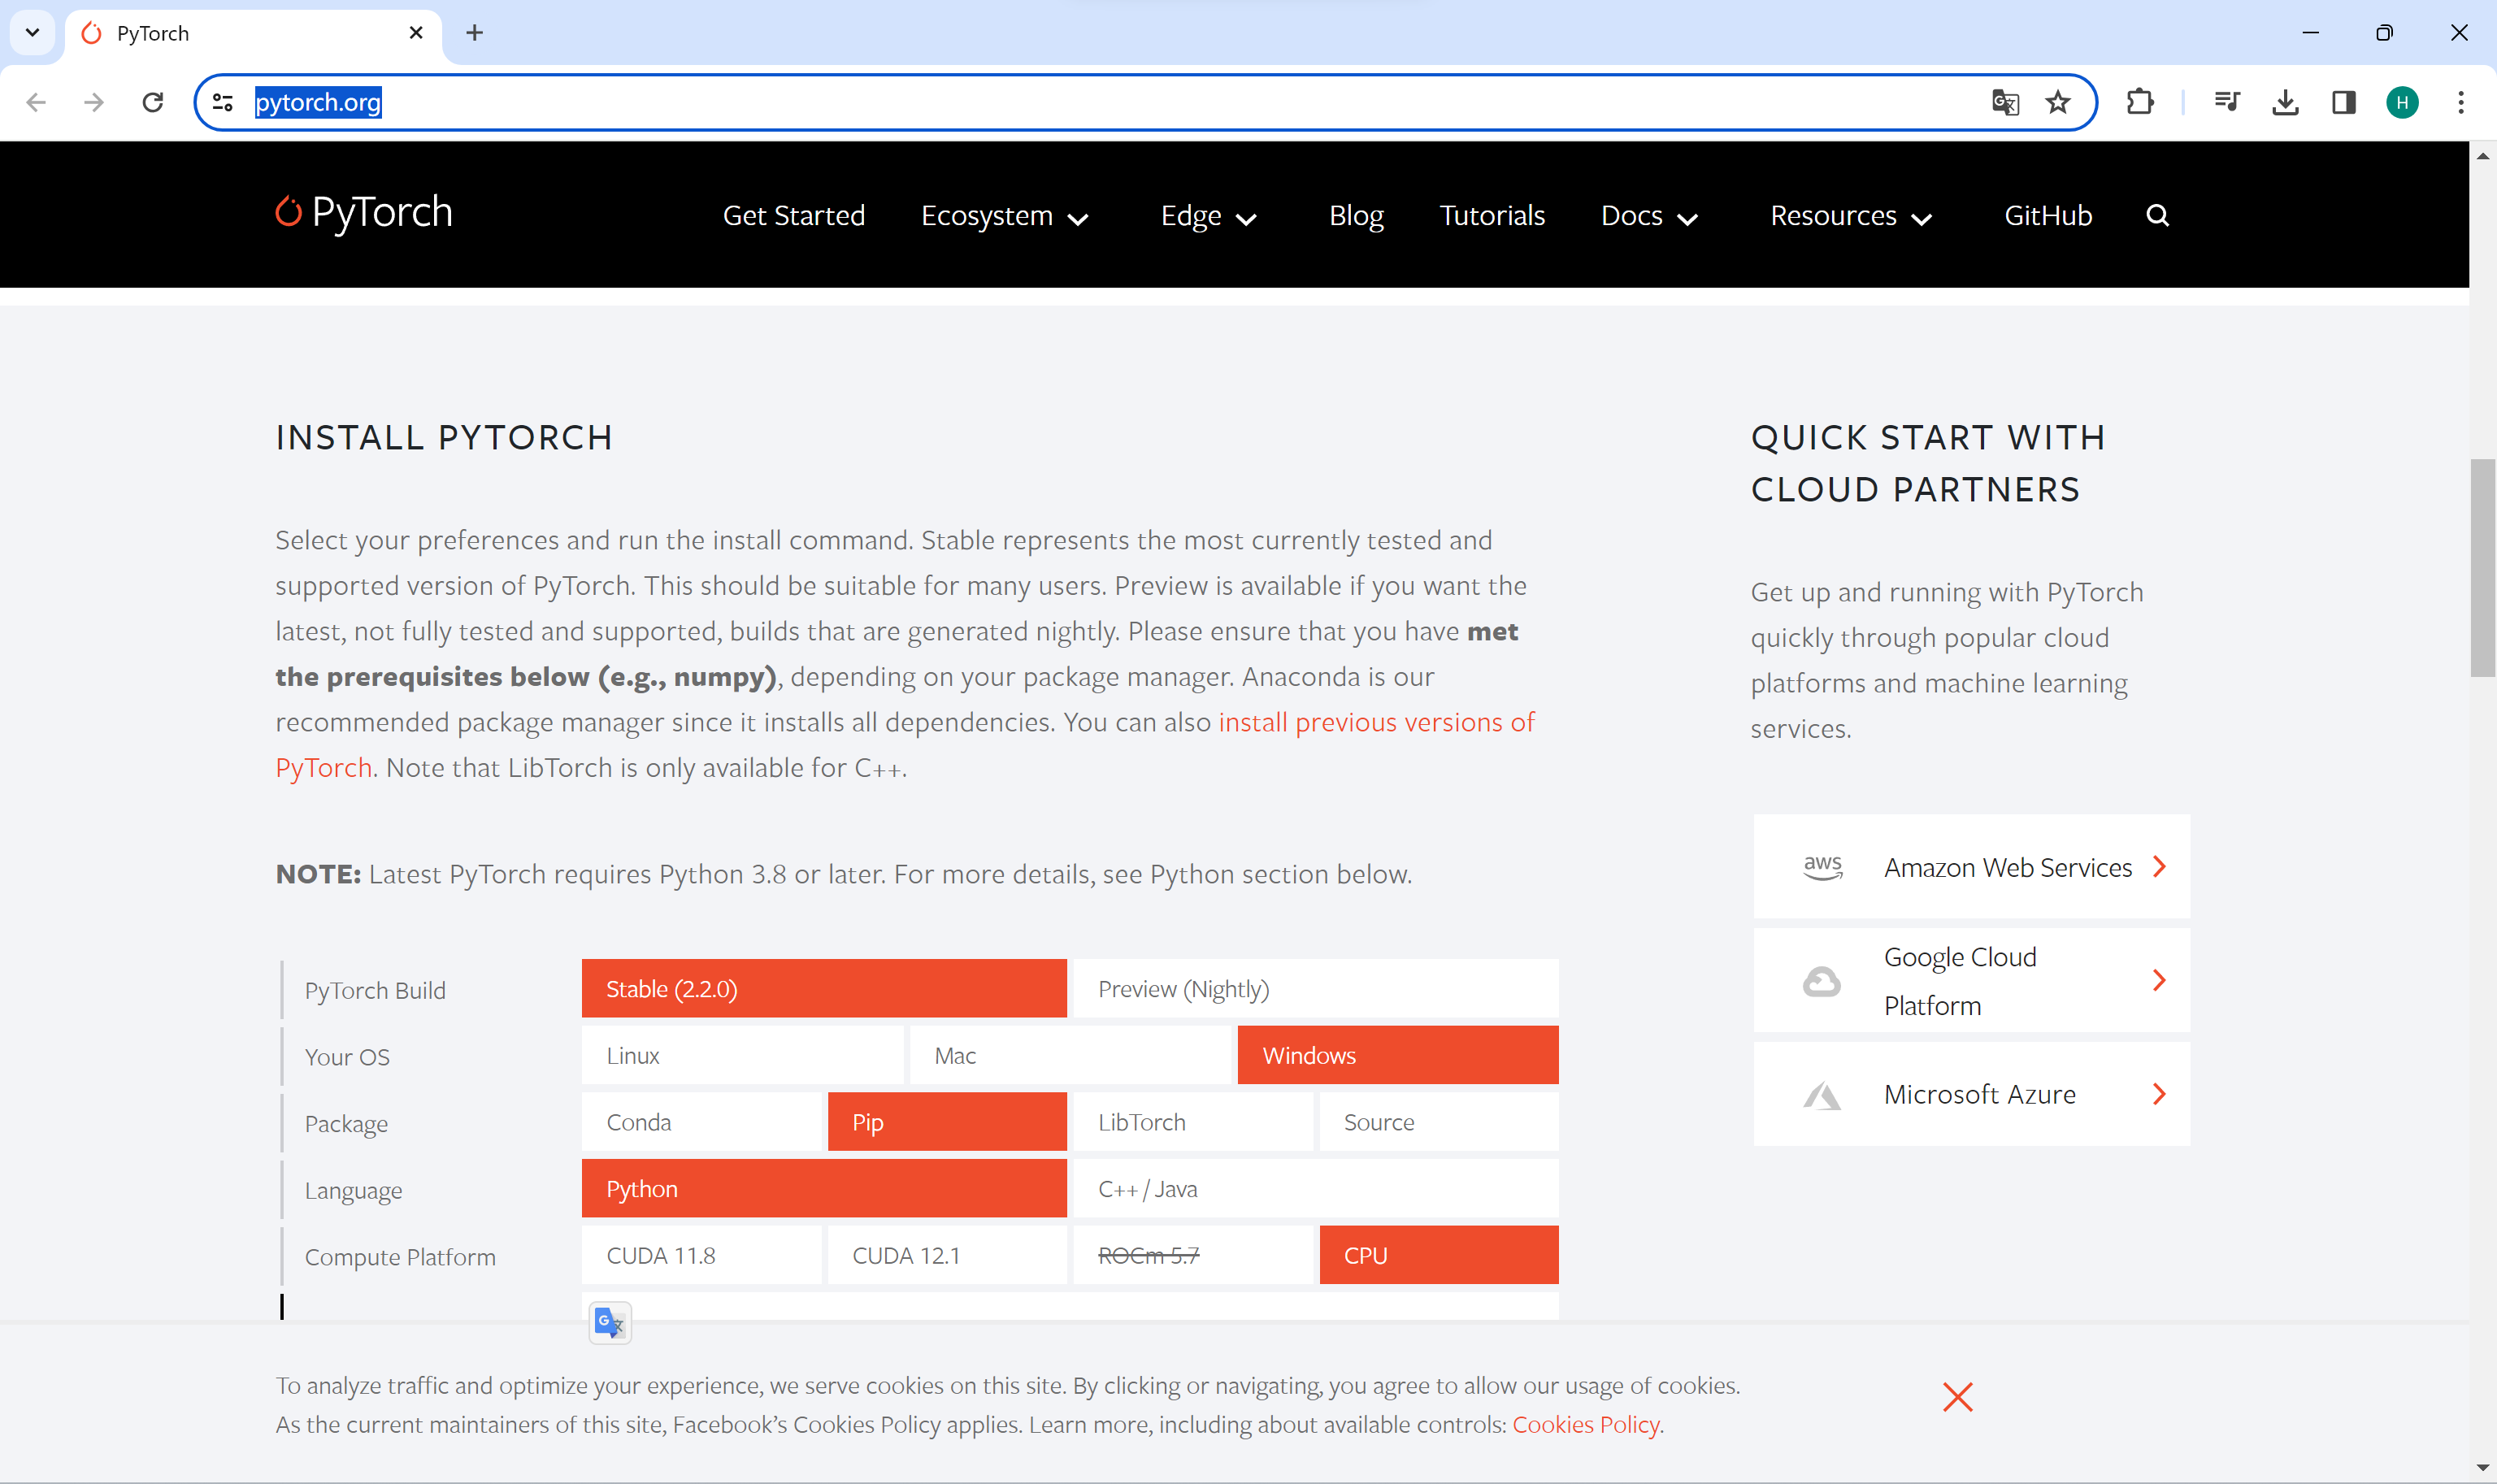2497x1484 pixels.
Task: Expand the Docs menu
Action: [1649, 216]
